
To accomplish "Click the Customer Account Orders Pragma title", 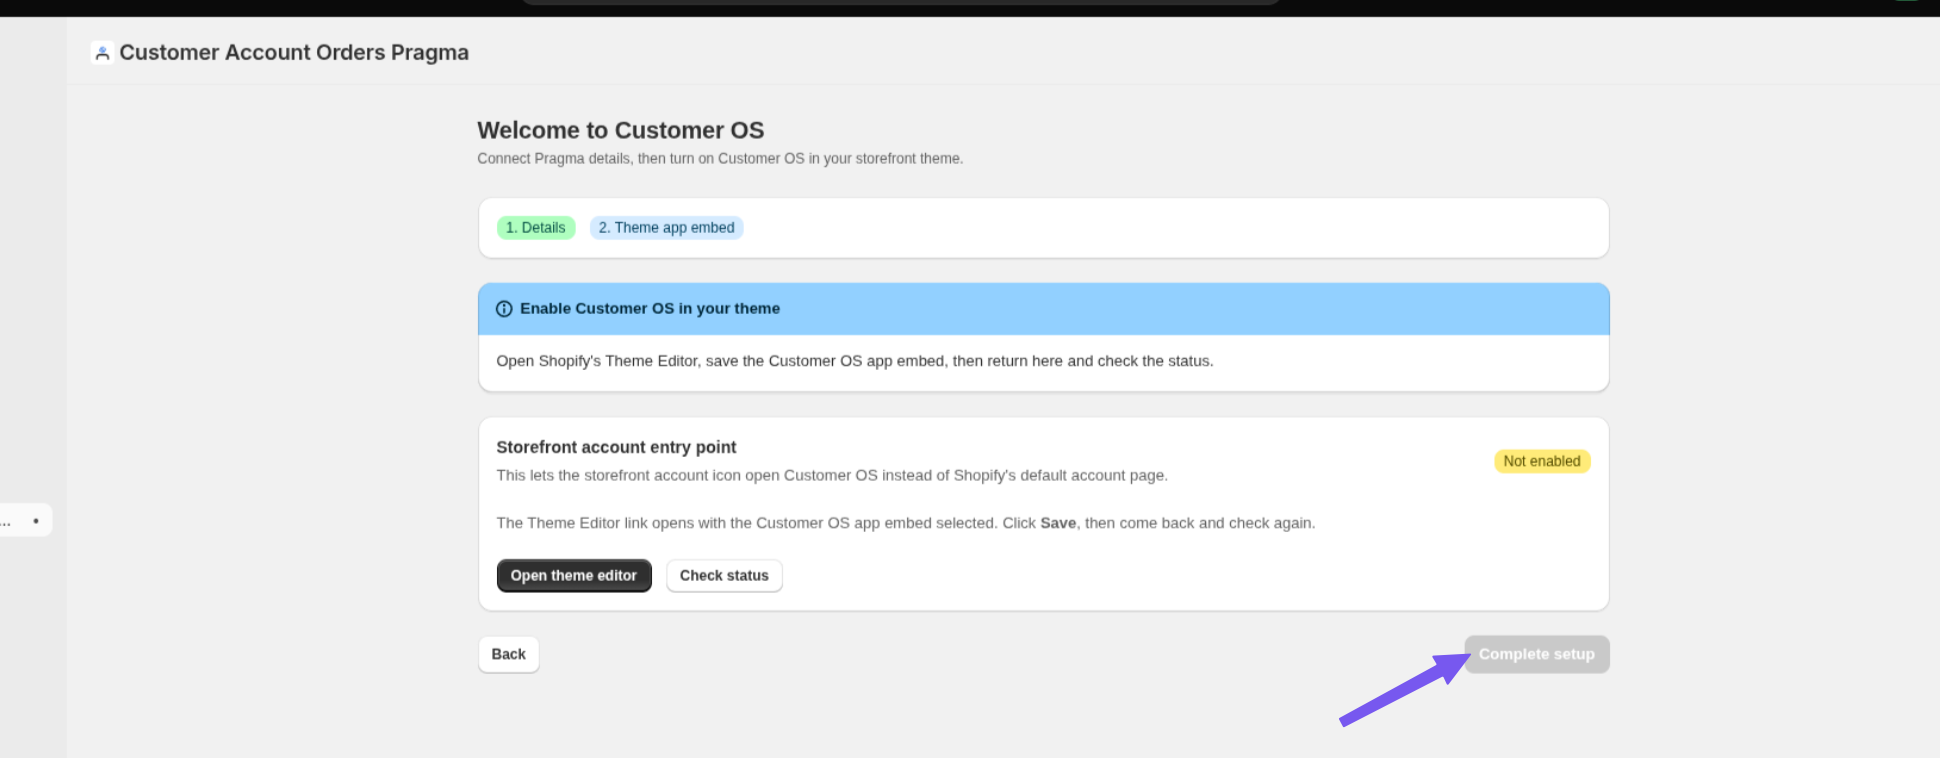I will pyautogui.click(x=294, y=53).
